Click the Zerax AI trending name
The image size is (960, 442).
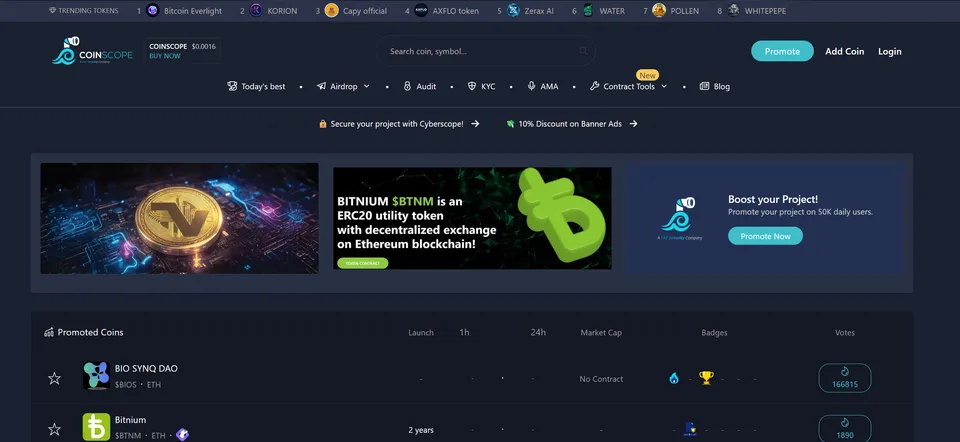539,10
